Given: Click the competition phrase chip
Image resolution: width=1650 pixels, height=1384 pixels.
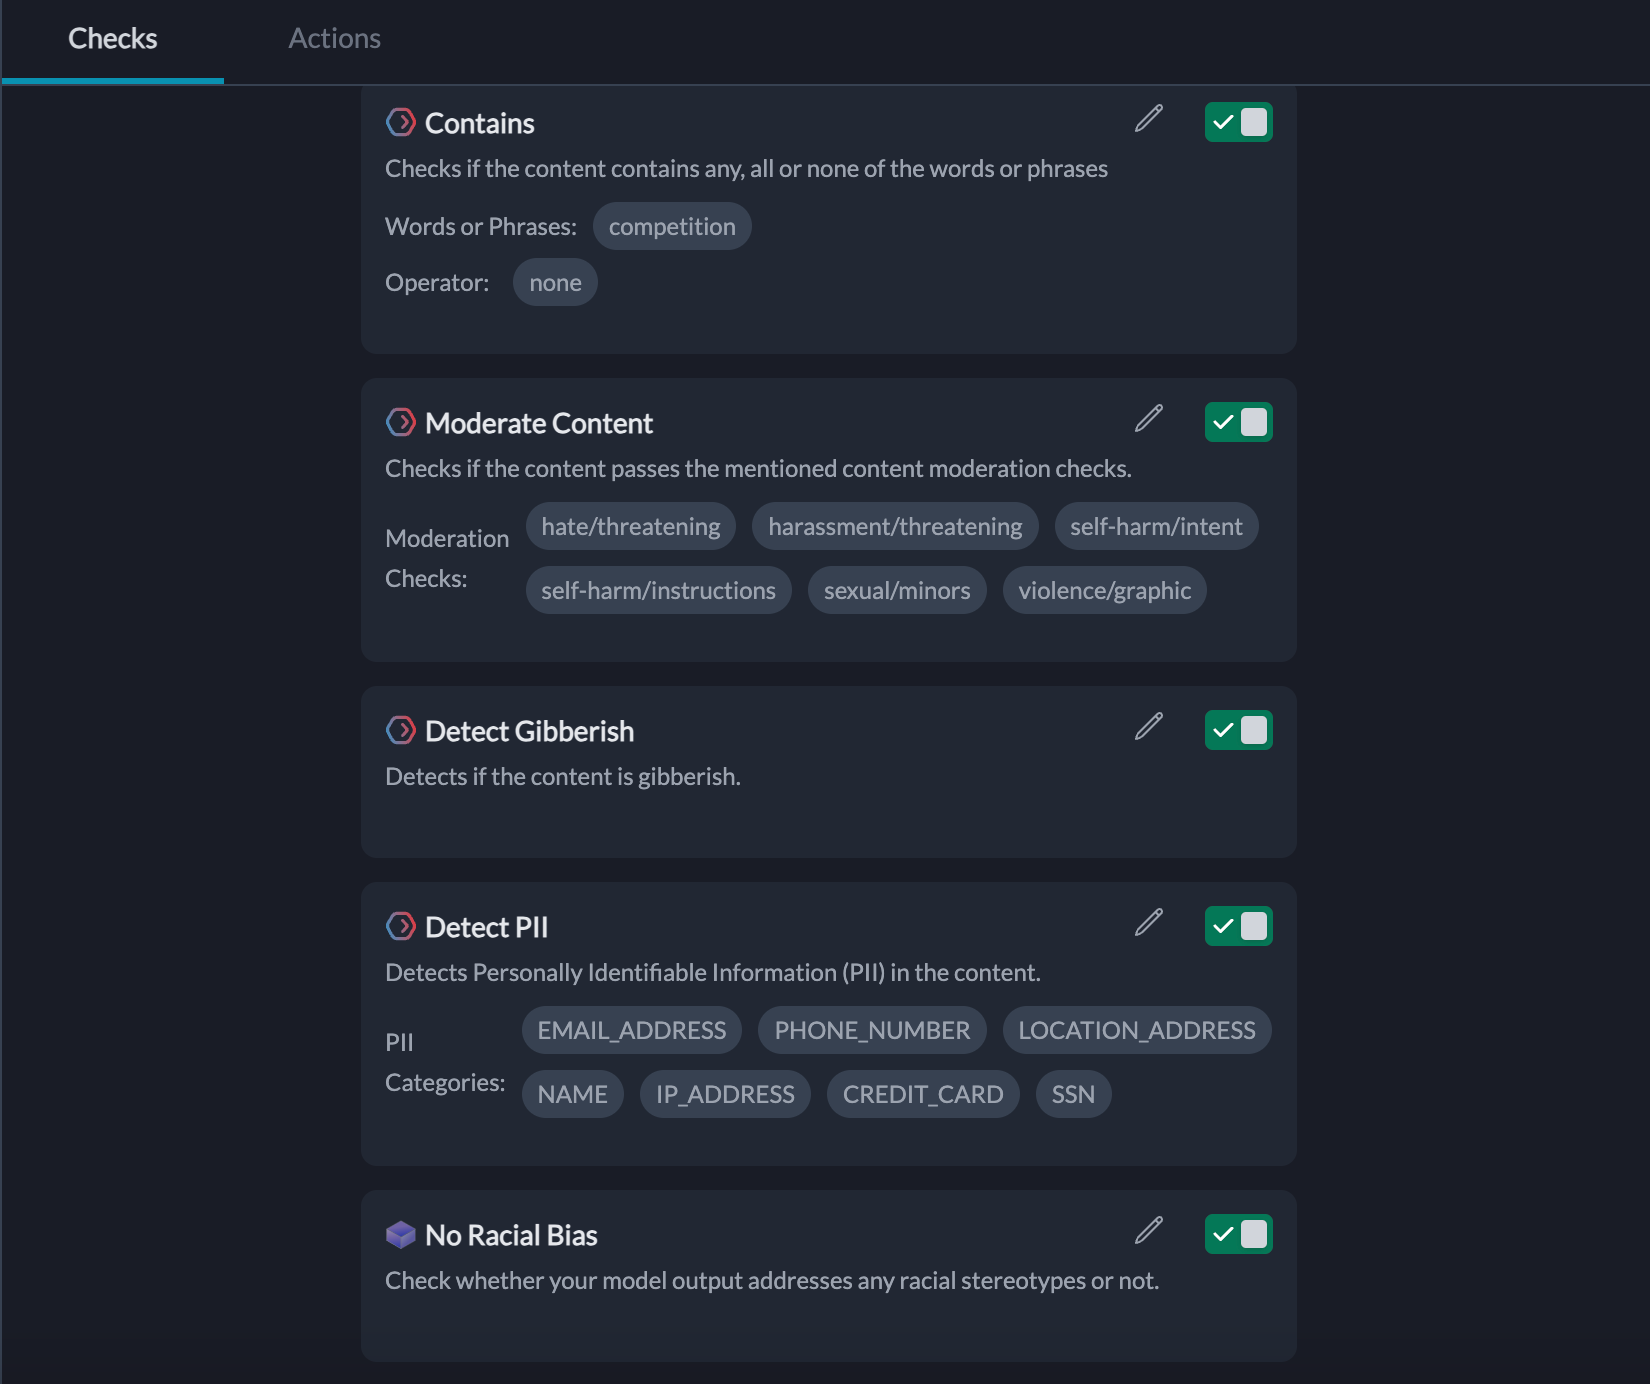Looking at the screenshot, I should coord(671,226).
